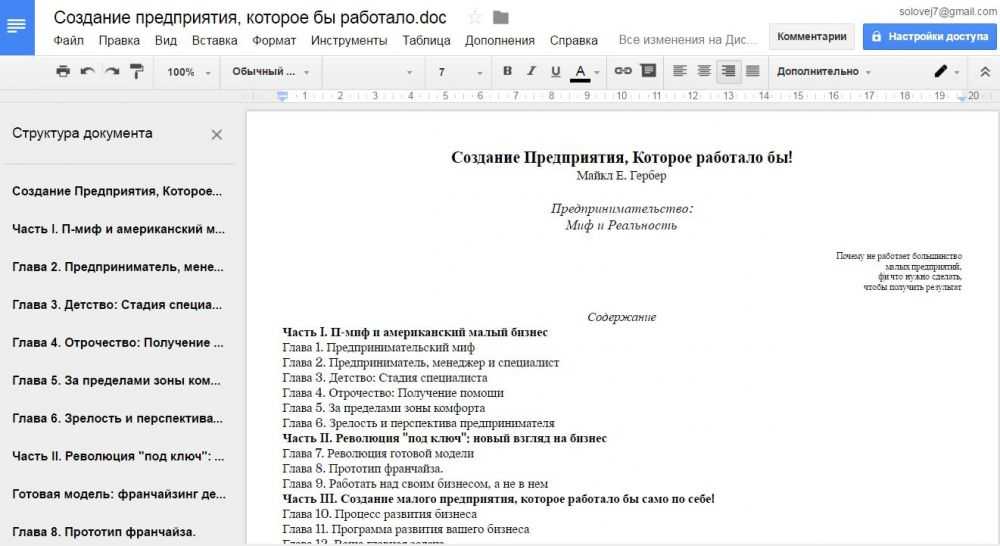Click the left indent marker on ruler
Screen dimensions: 1000x546
click(283, 96)
